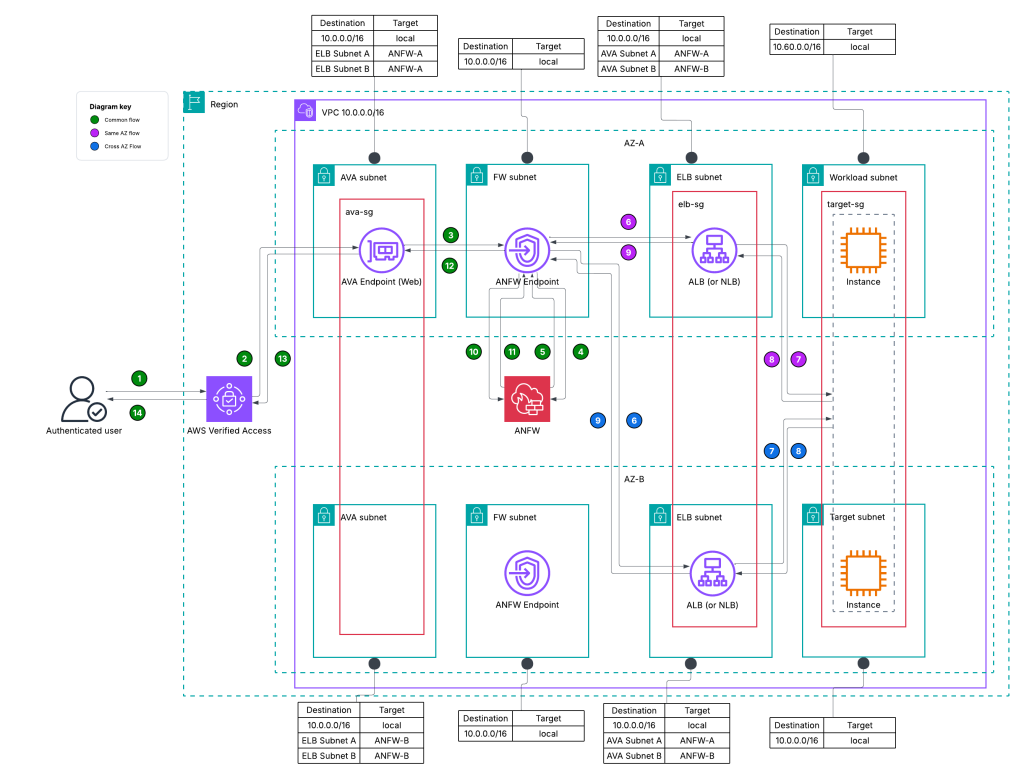1024x779 pixels.
Task: Click the green step 5 circle
Action: [x=543, y=352]
